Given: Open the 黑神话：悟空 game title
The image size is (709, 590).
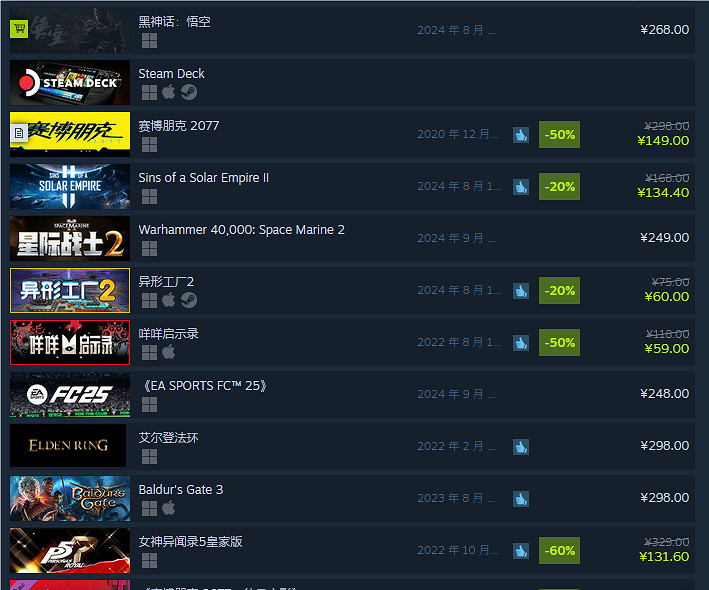Looking at the screenshot, I should click(174, 22).
